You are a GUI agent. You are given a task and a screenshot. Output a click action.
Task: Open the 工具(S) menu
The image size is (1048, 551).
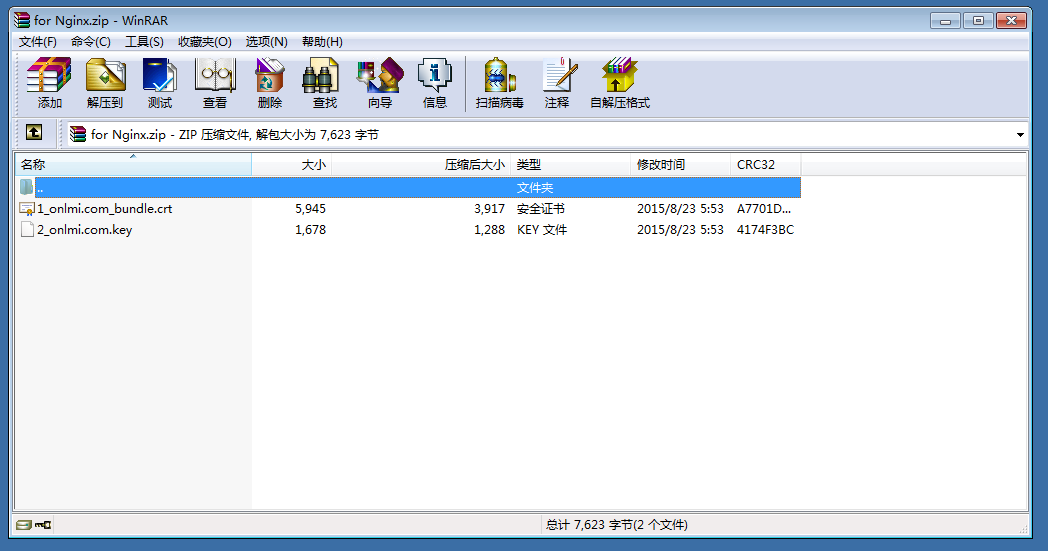click(144, 42)
